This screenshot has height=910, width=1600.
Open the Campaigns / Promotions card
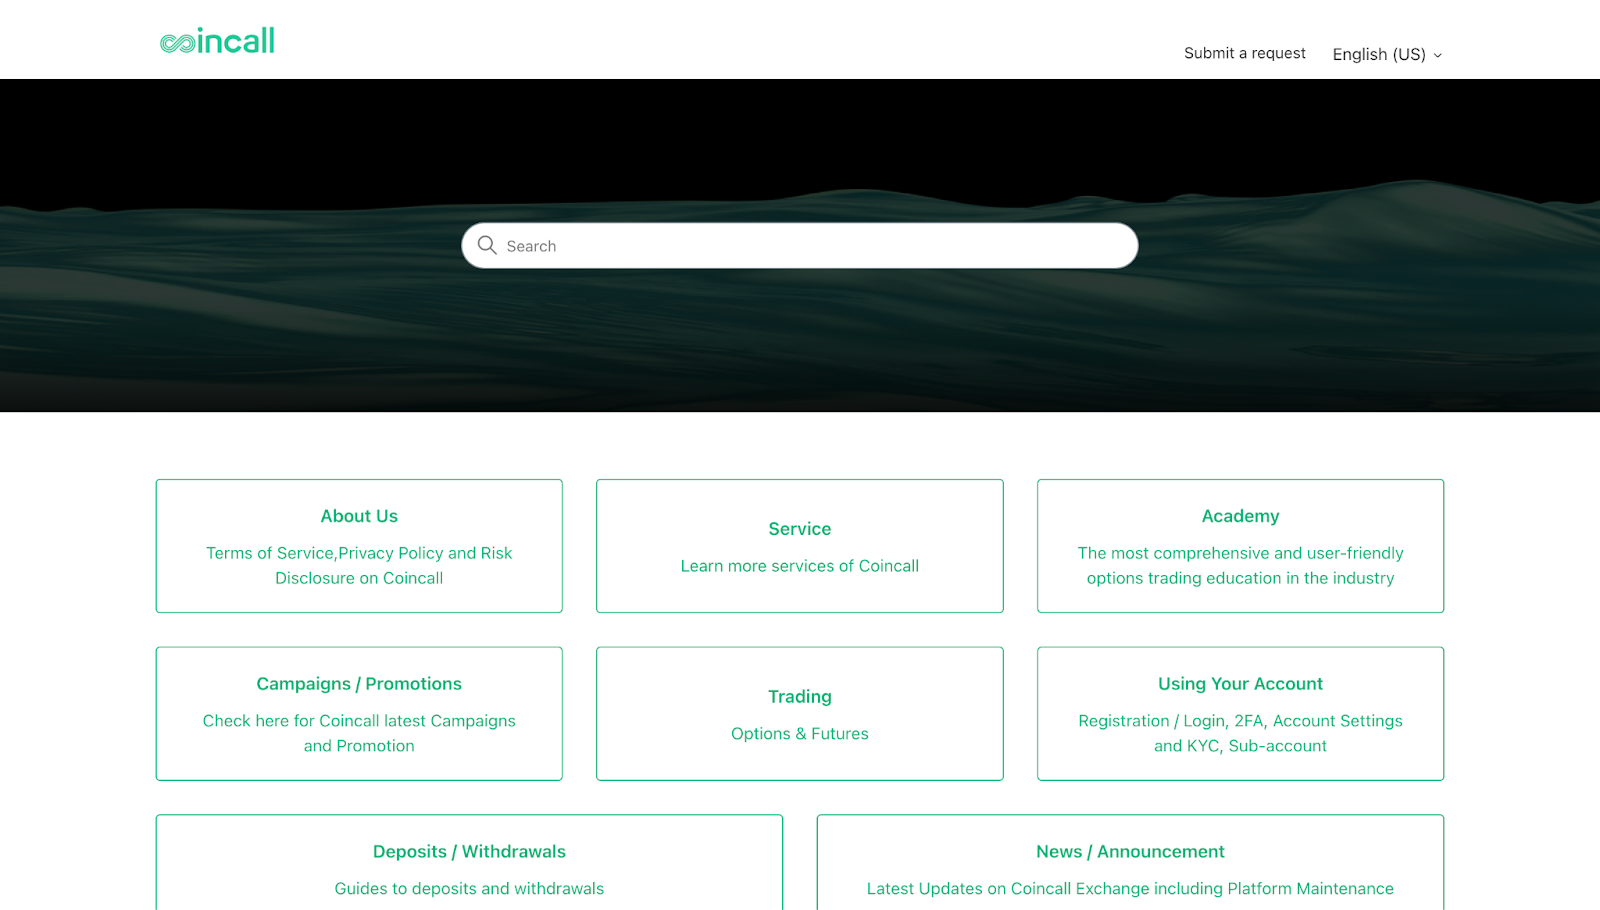[x=359, y=714]
